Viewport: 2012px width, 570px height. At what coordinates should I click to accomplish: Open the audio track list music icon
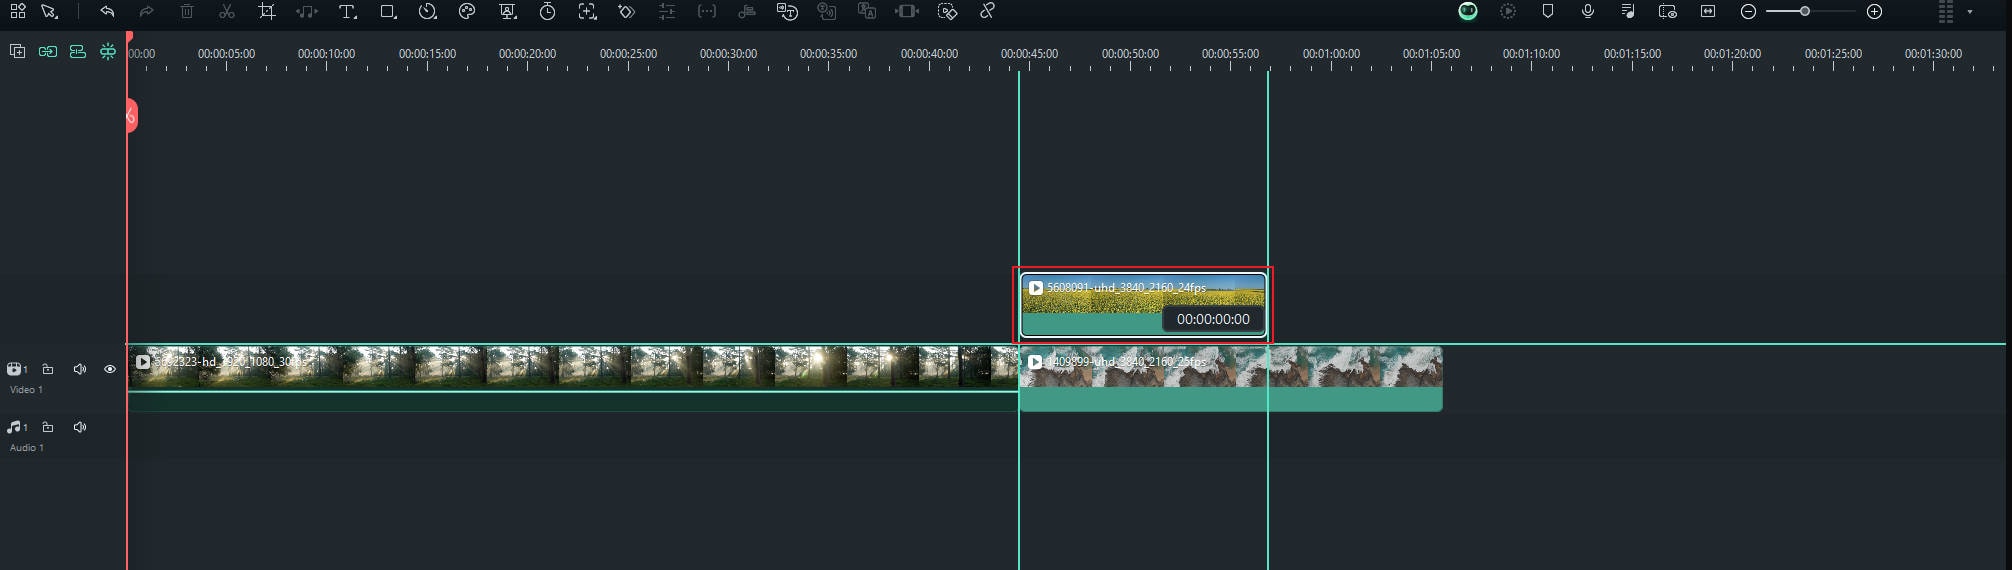tap(1628, 11)
